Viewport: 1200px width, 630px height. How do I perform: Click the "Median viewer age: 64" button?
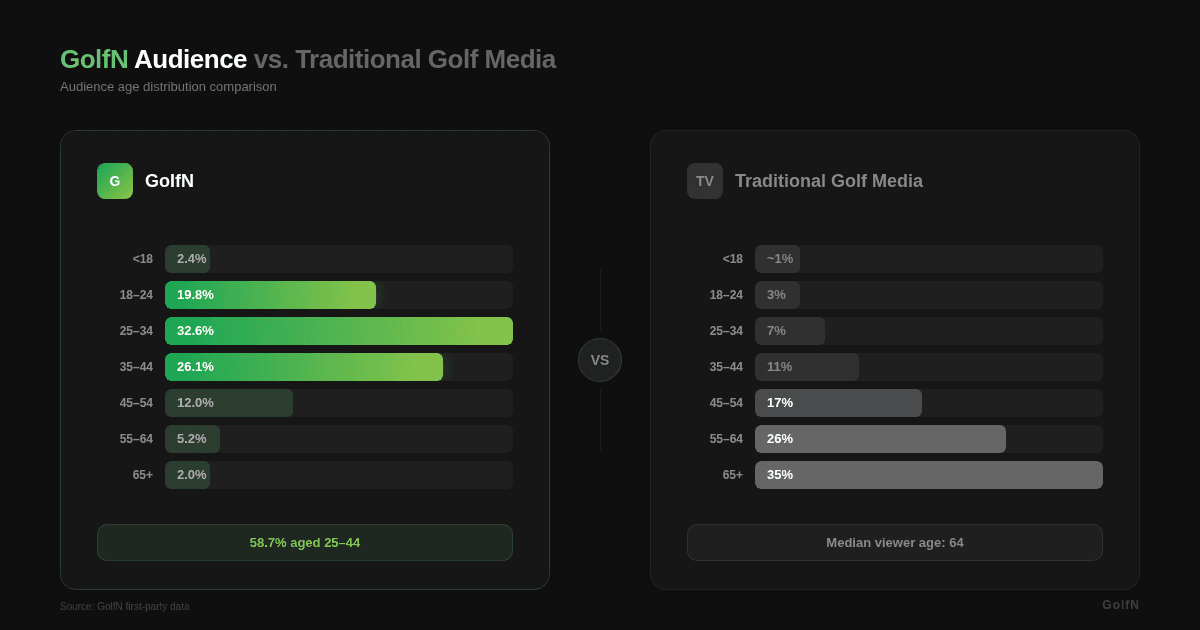(x=894, y=542)
